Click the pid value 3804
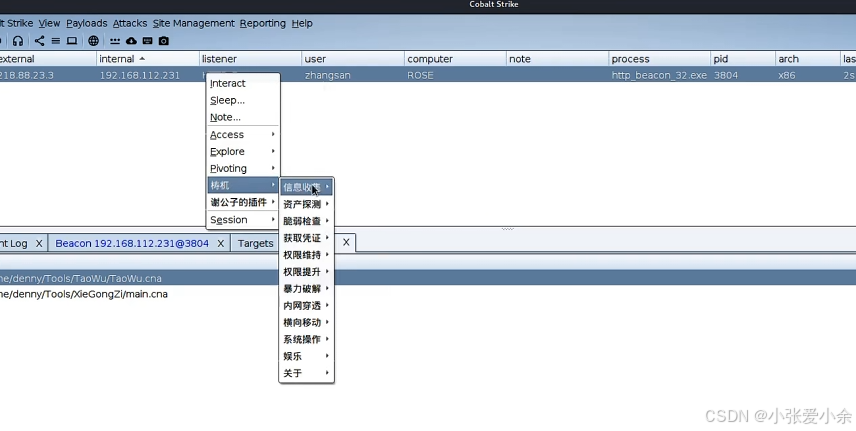The width and height of the screenshot is (856, 431). coord(726,75)
